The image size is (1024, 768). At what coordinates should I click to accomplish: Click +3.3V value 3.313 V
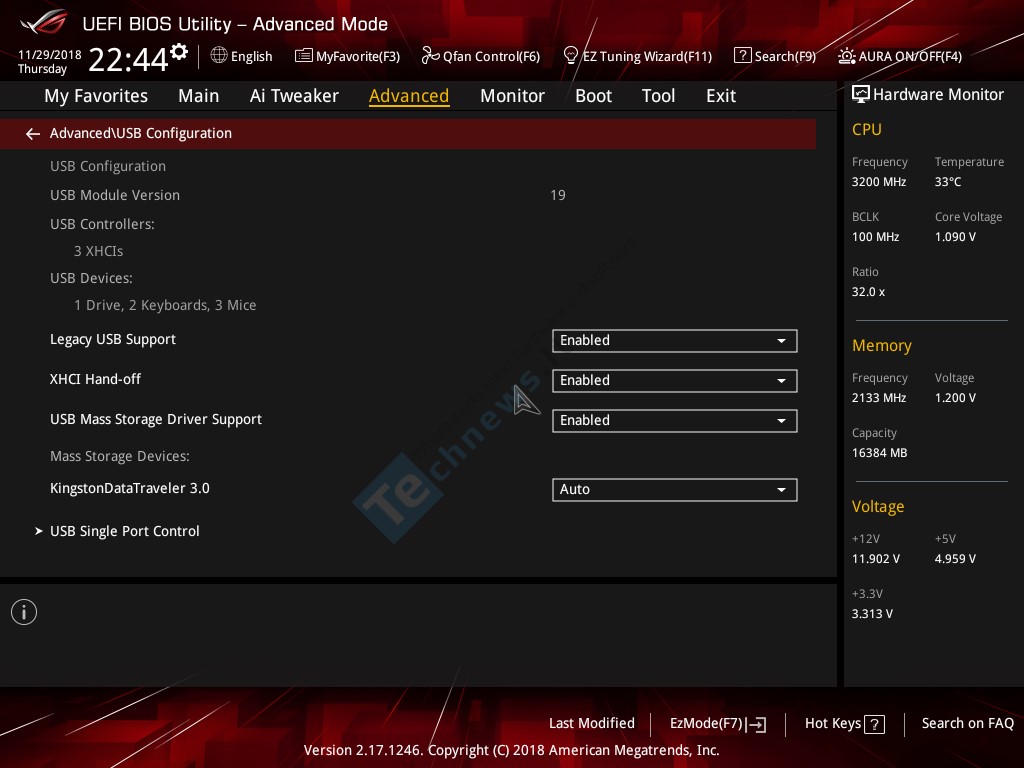click(x=872, y=614)
